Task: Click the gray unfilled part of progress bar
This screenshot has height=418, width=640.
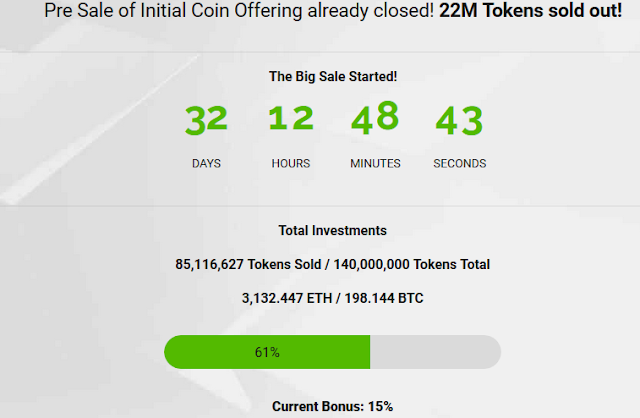Action: (x=436, y=352)
